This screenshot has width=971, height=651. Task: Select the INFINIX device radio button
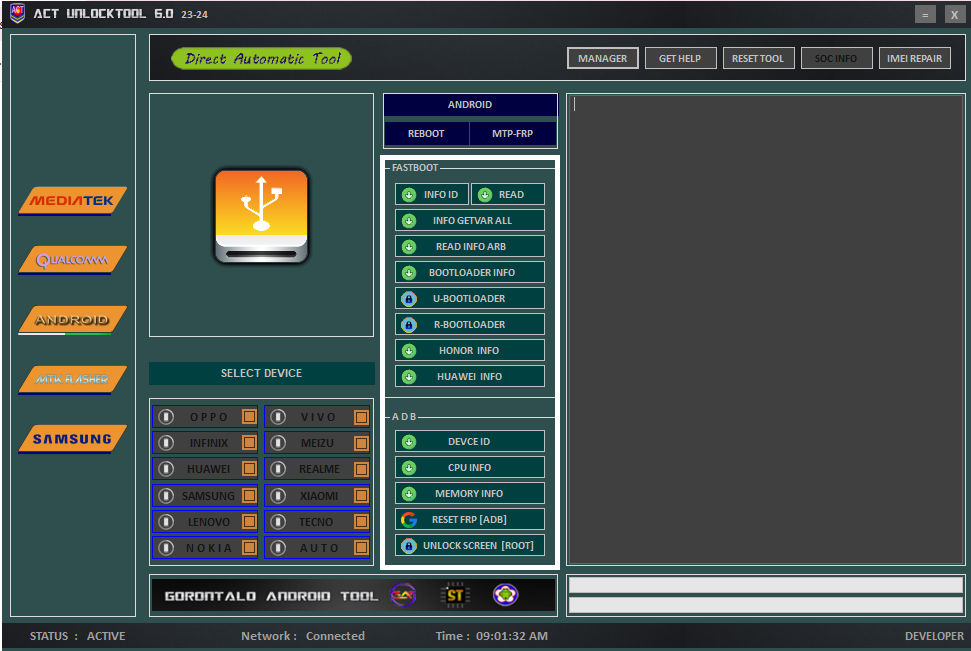pyautogui.click(x=166, y=443)
